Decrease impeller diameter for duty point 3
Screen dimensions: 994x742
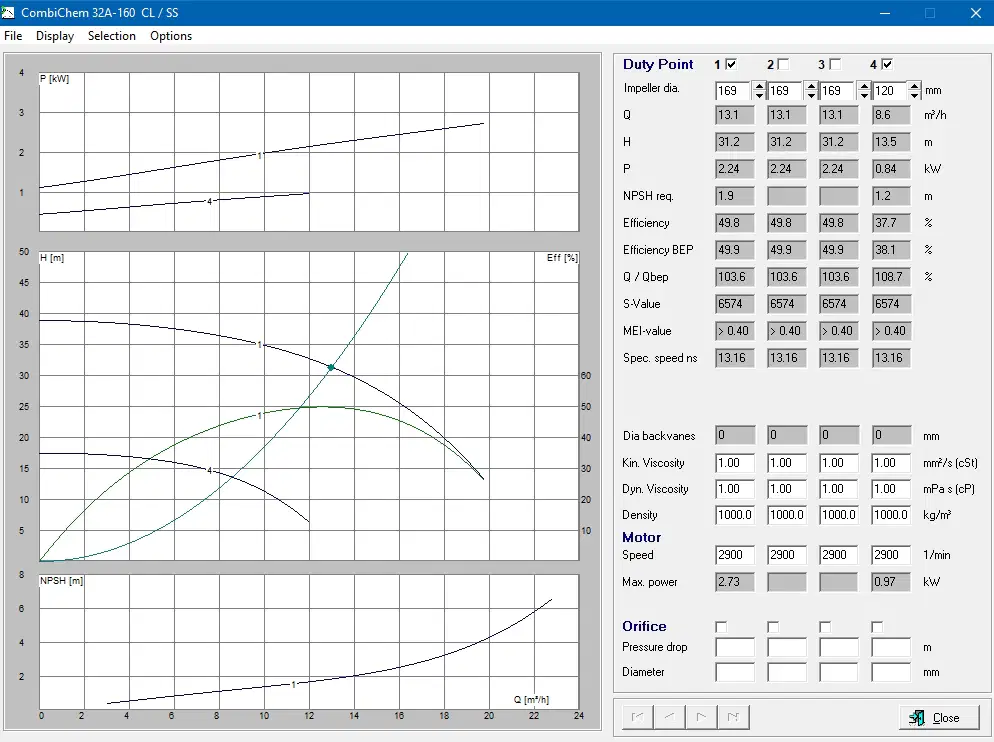[863, 95]
